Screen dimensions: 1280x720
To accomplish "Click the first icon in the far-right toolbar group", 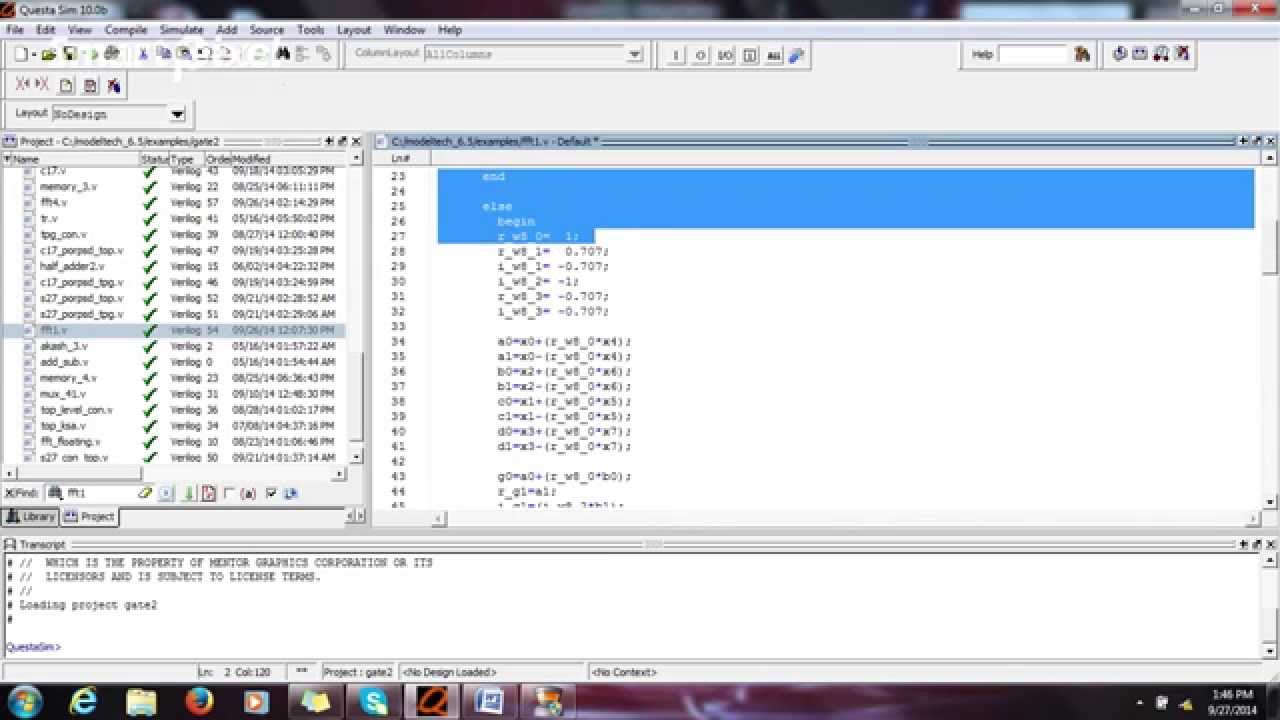I will point(1120,54).
